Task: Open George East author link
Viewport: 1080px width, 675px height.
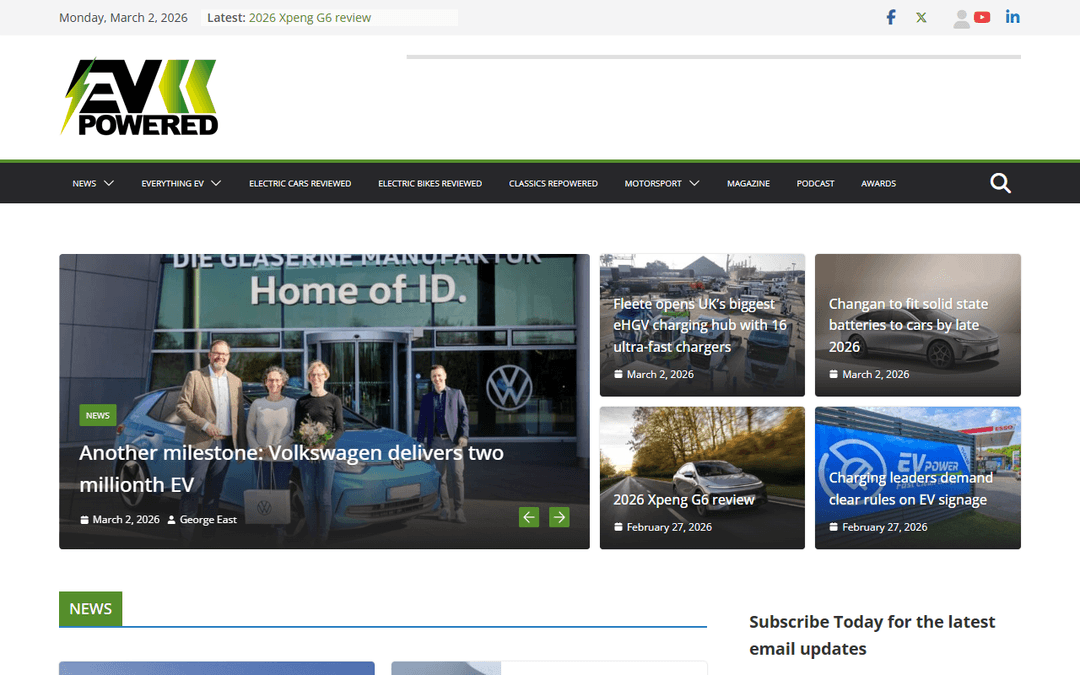Action: coord(207,519)
